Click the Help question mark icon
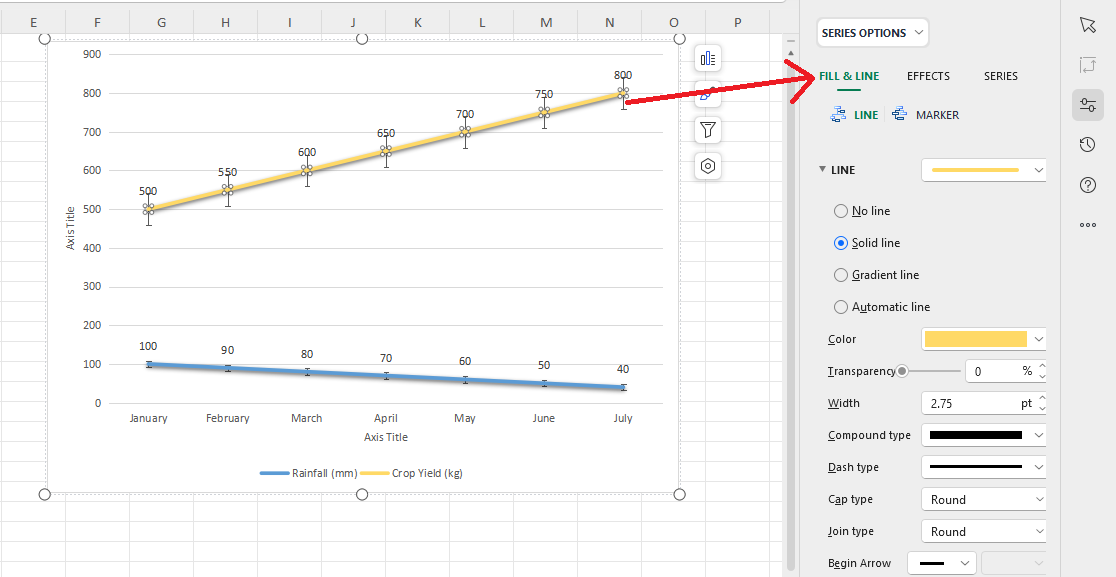Screen dimensions: 1116x577 click(1088, 184)
